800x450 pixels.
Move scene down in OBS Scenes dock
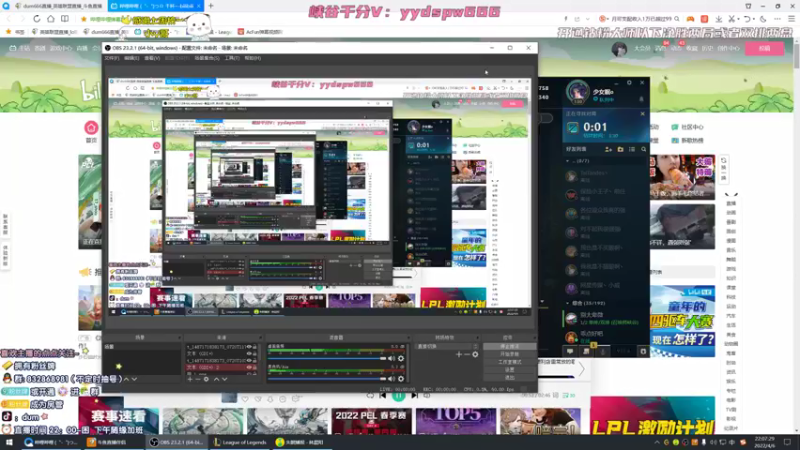(x=134, y=379)
